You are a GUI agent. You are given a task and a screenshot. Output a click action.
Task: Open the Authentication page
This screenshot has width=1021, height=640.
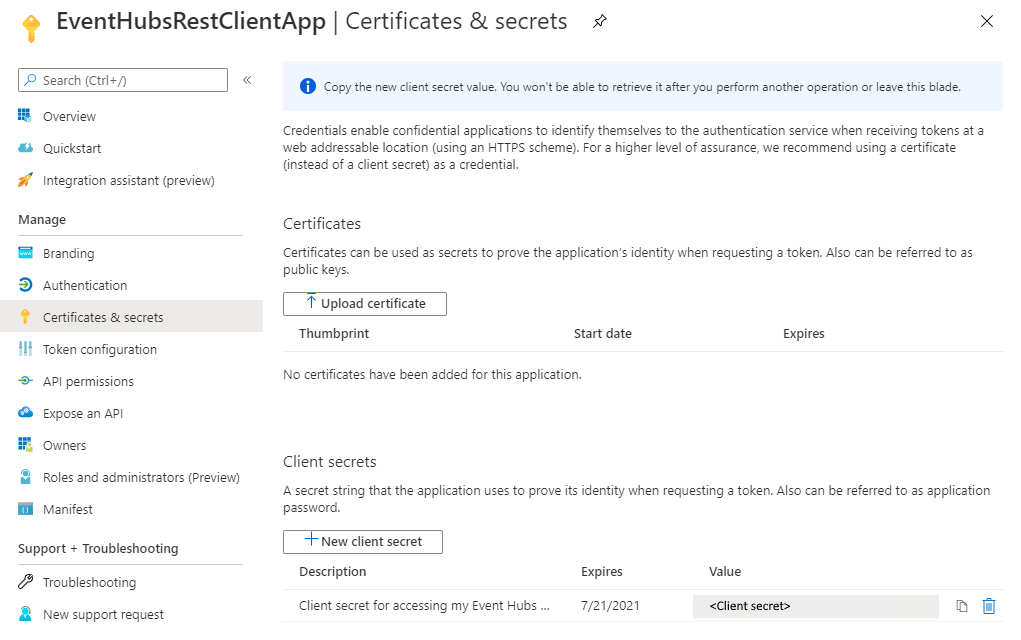pos(85,286)
